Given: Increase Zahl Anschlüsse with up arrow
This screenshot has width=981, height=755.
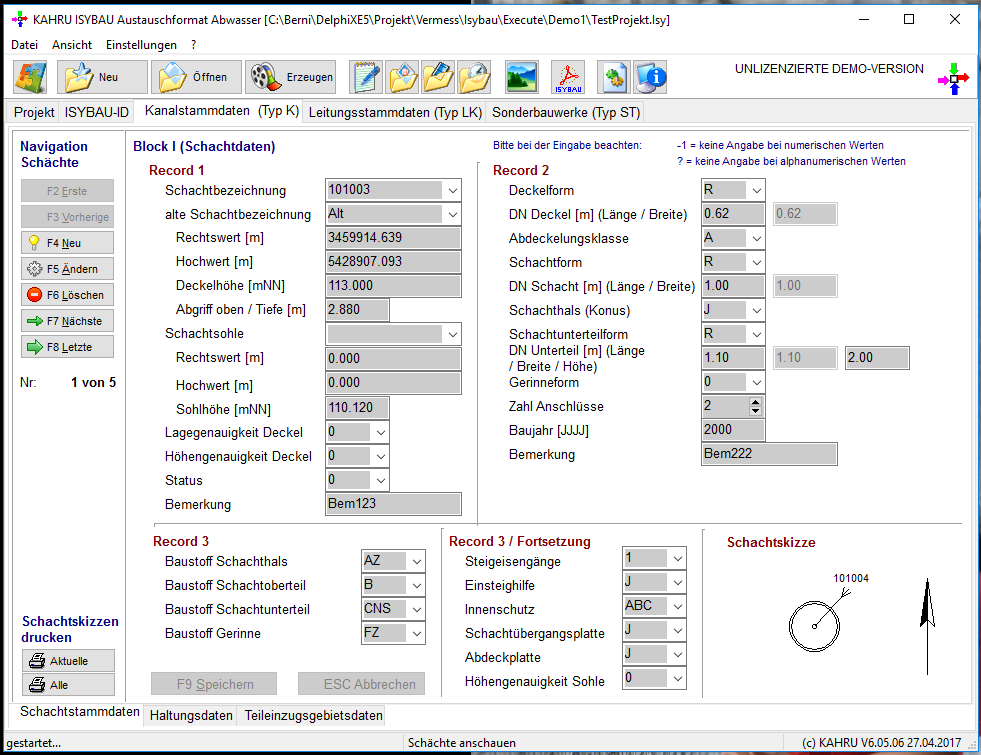Looking at the screenshot, I should tap(756, 402).
